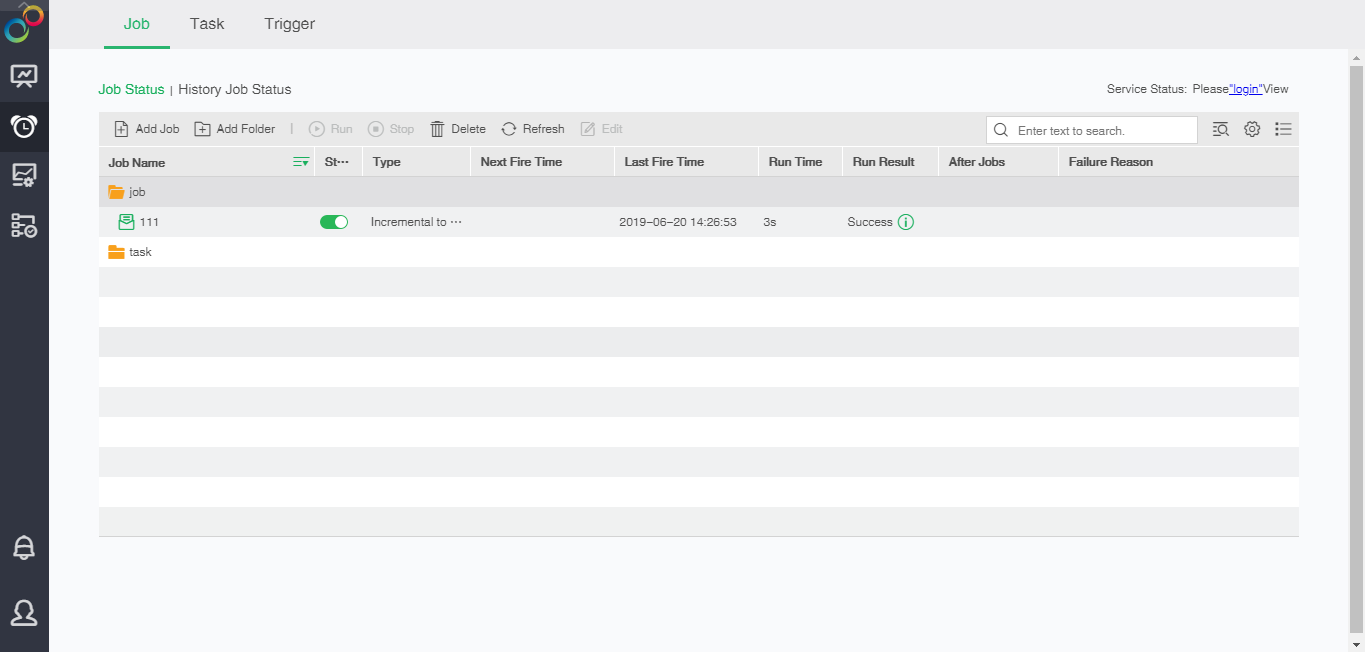Click the task folder icon
This screenshot has width=1365, height=652.
click(x=116, y=252)
